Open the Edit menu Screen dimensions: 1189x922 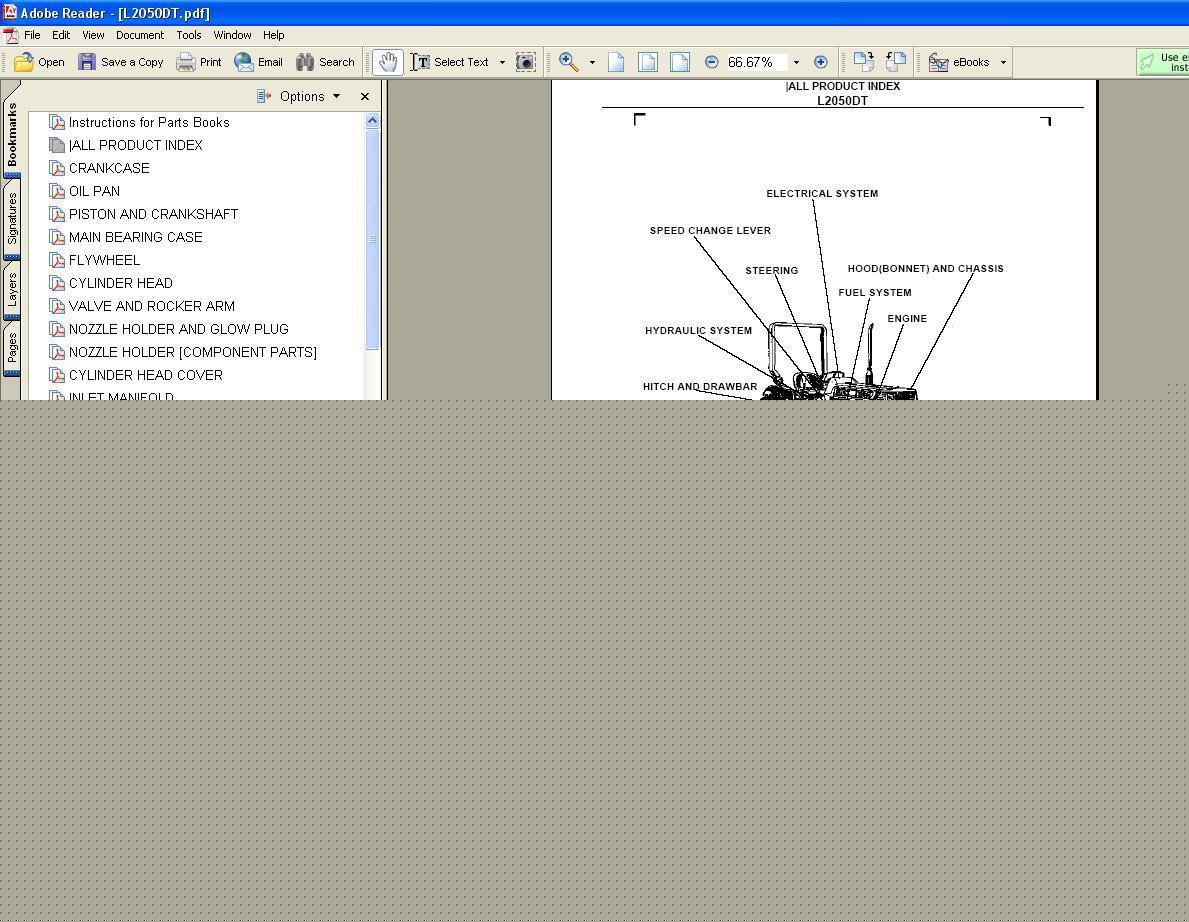click(x=61, y=35)
